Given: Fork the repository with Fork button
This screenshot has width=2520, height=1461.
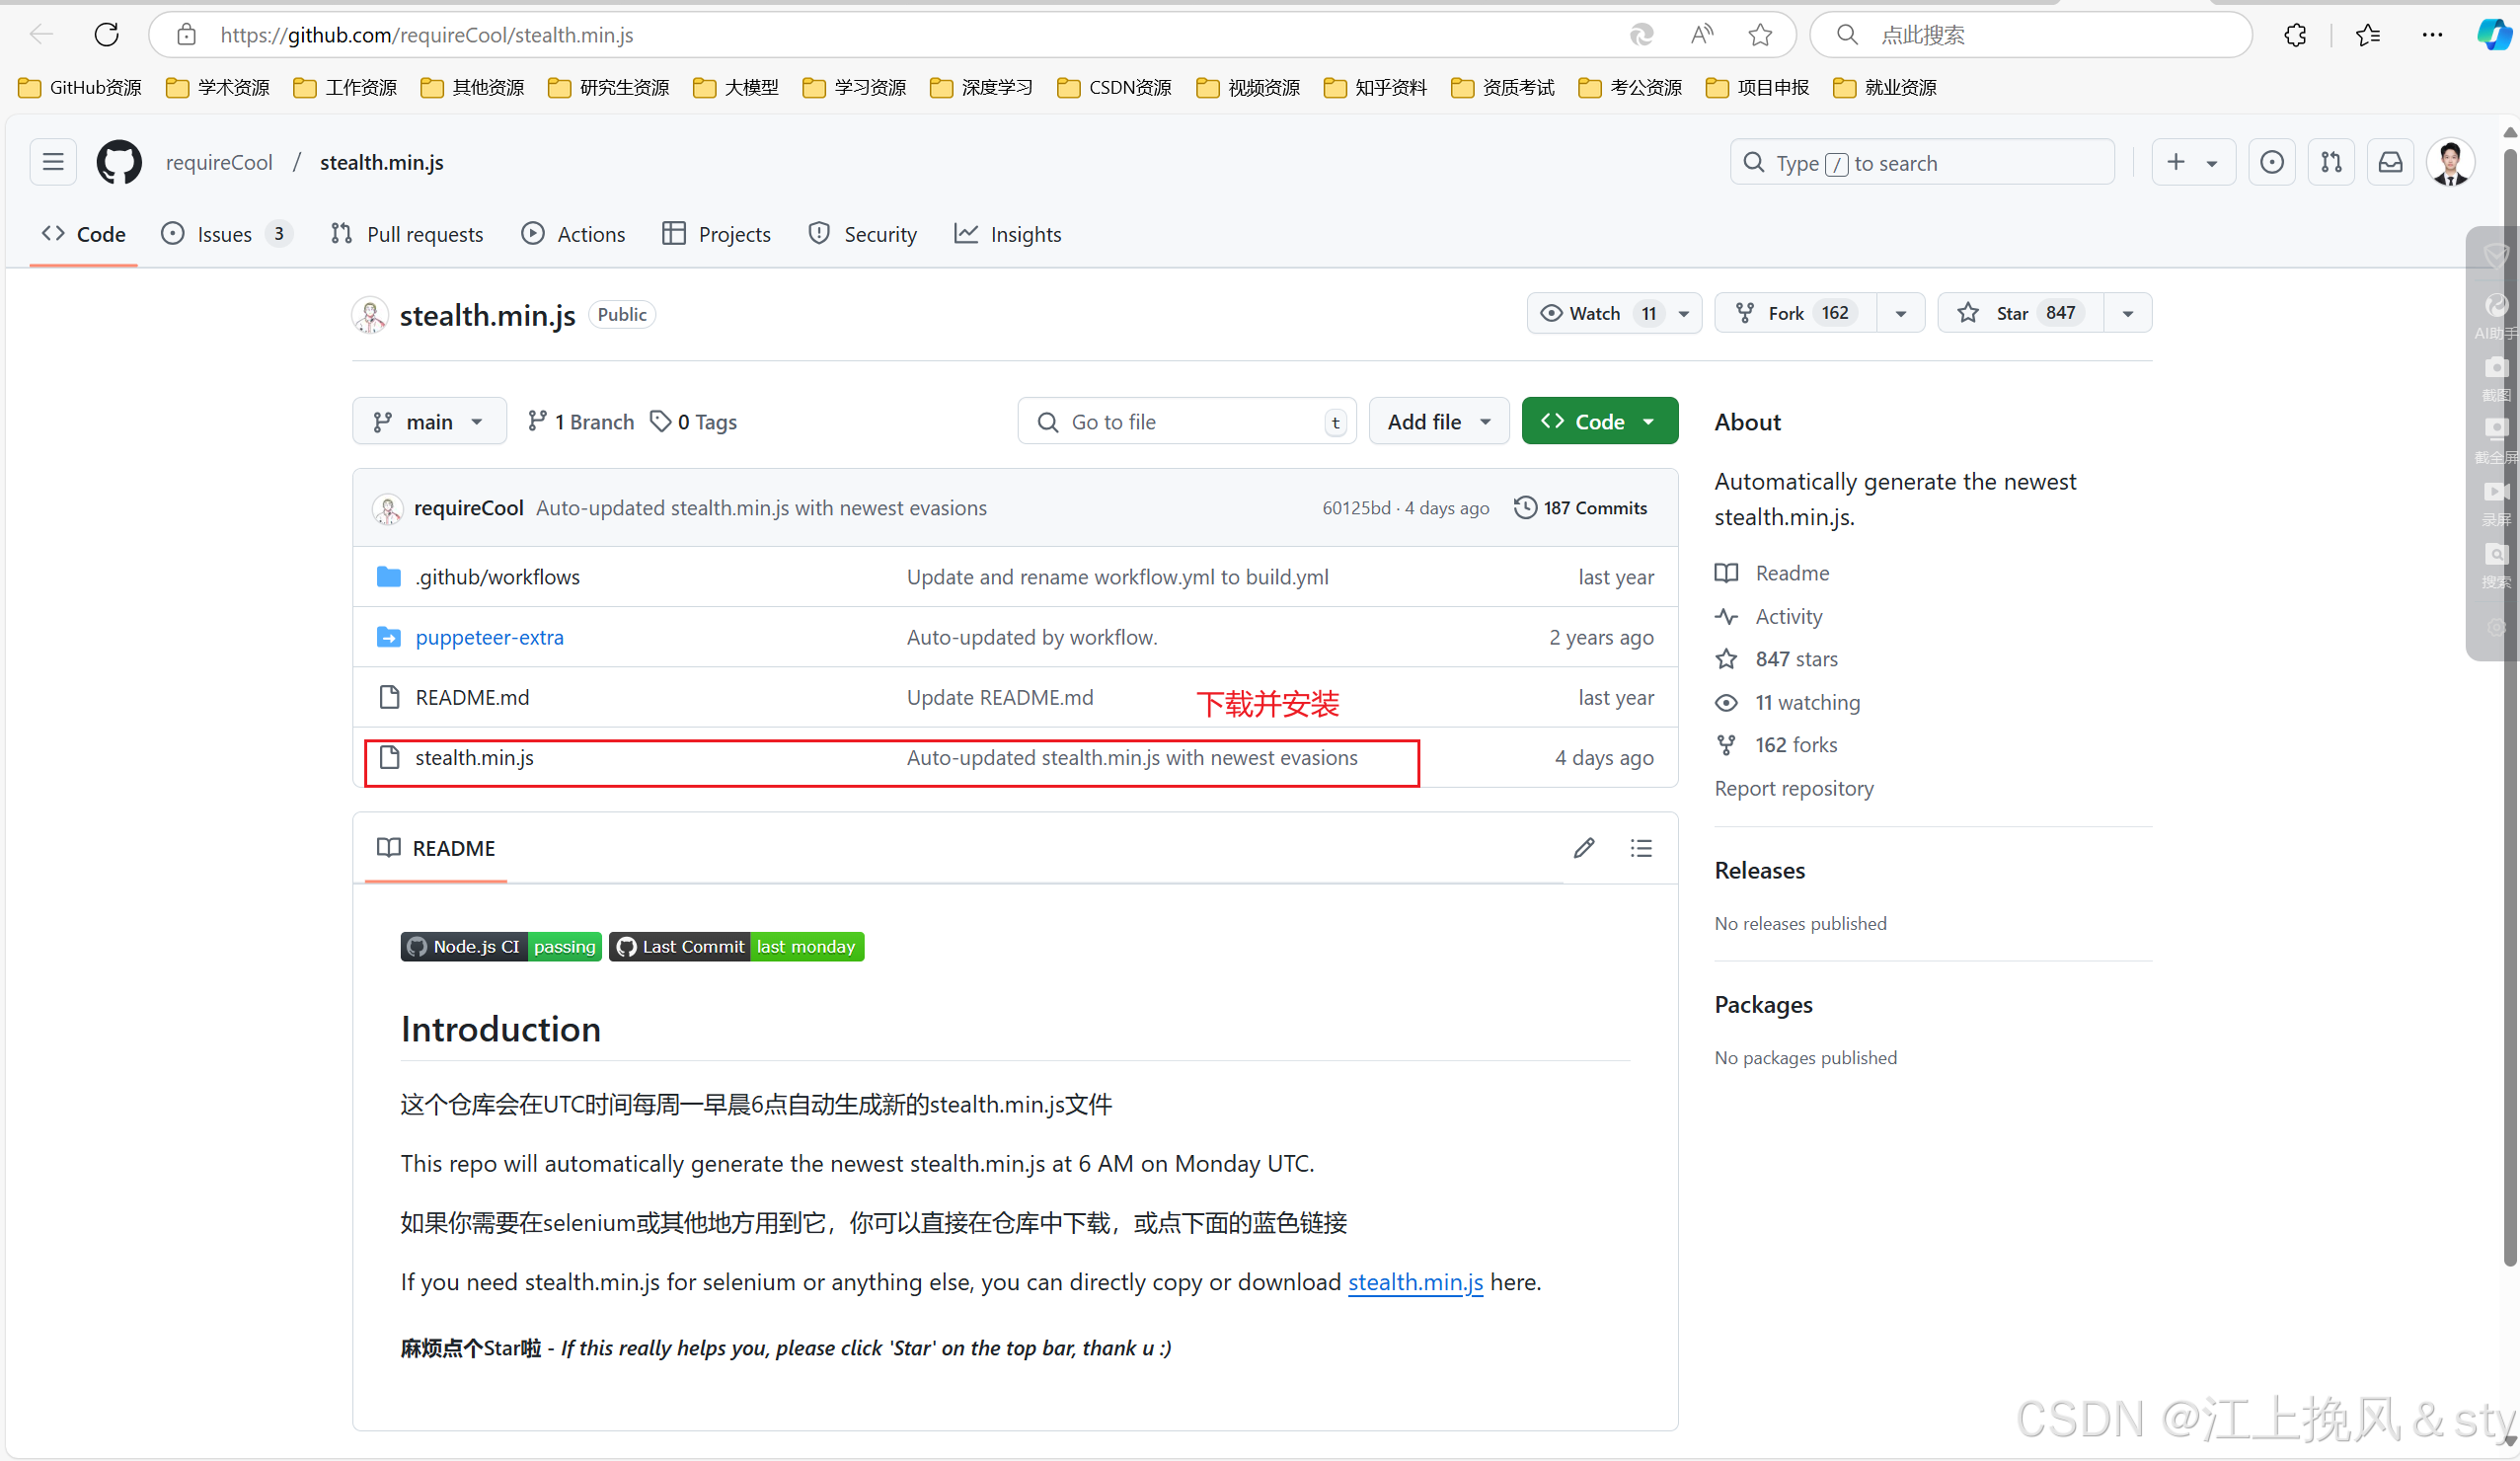Looking at the screenshot, I should (x=1795, y=313).
